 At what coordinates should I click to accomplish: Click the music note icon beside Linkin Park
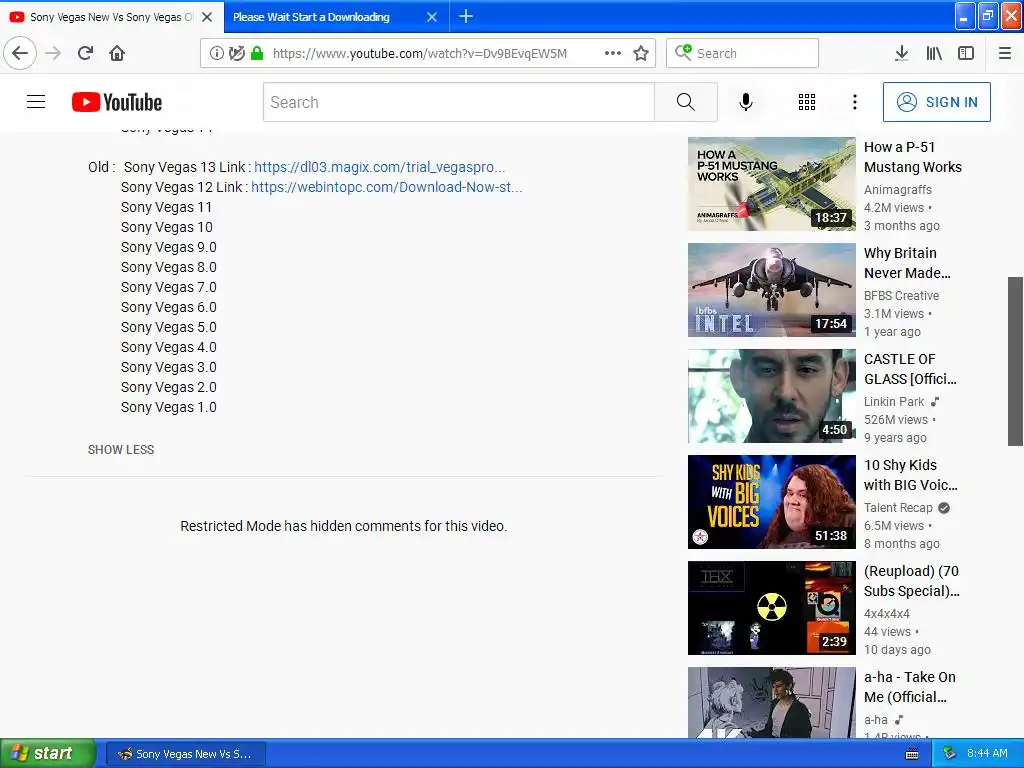tap(935, 402)
